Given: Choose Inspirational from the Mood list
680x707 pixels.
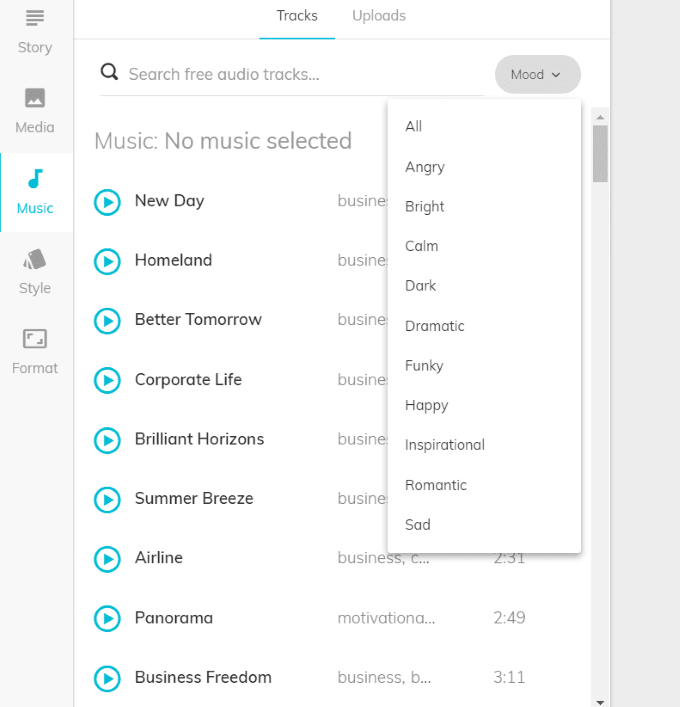Looking at the screenshot, I should point(445,445).
